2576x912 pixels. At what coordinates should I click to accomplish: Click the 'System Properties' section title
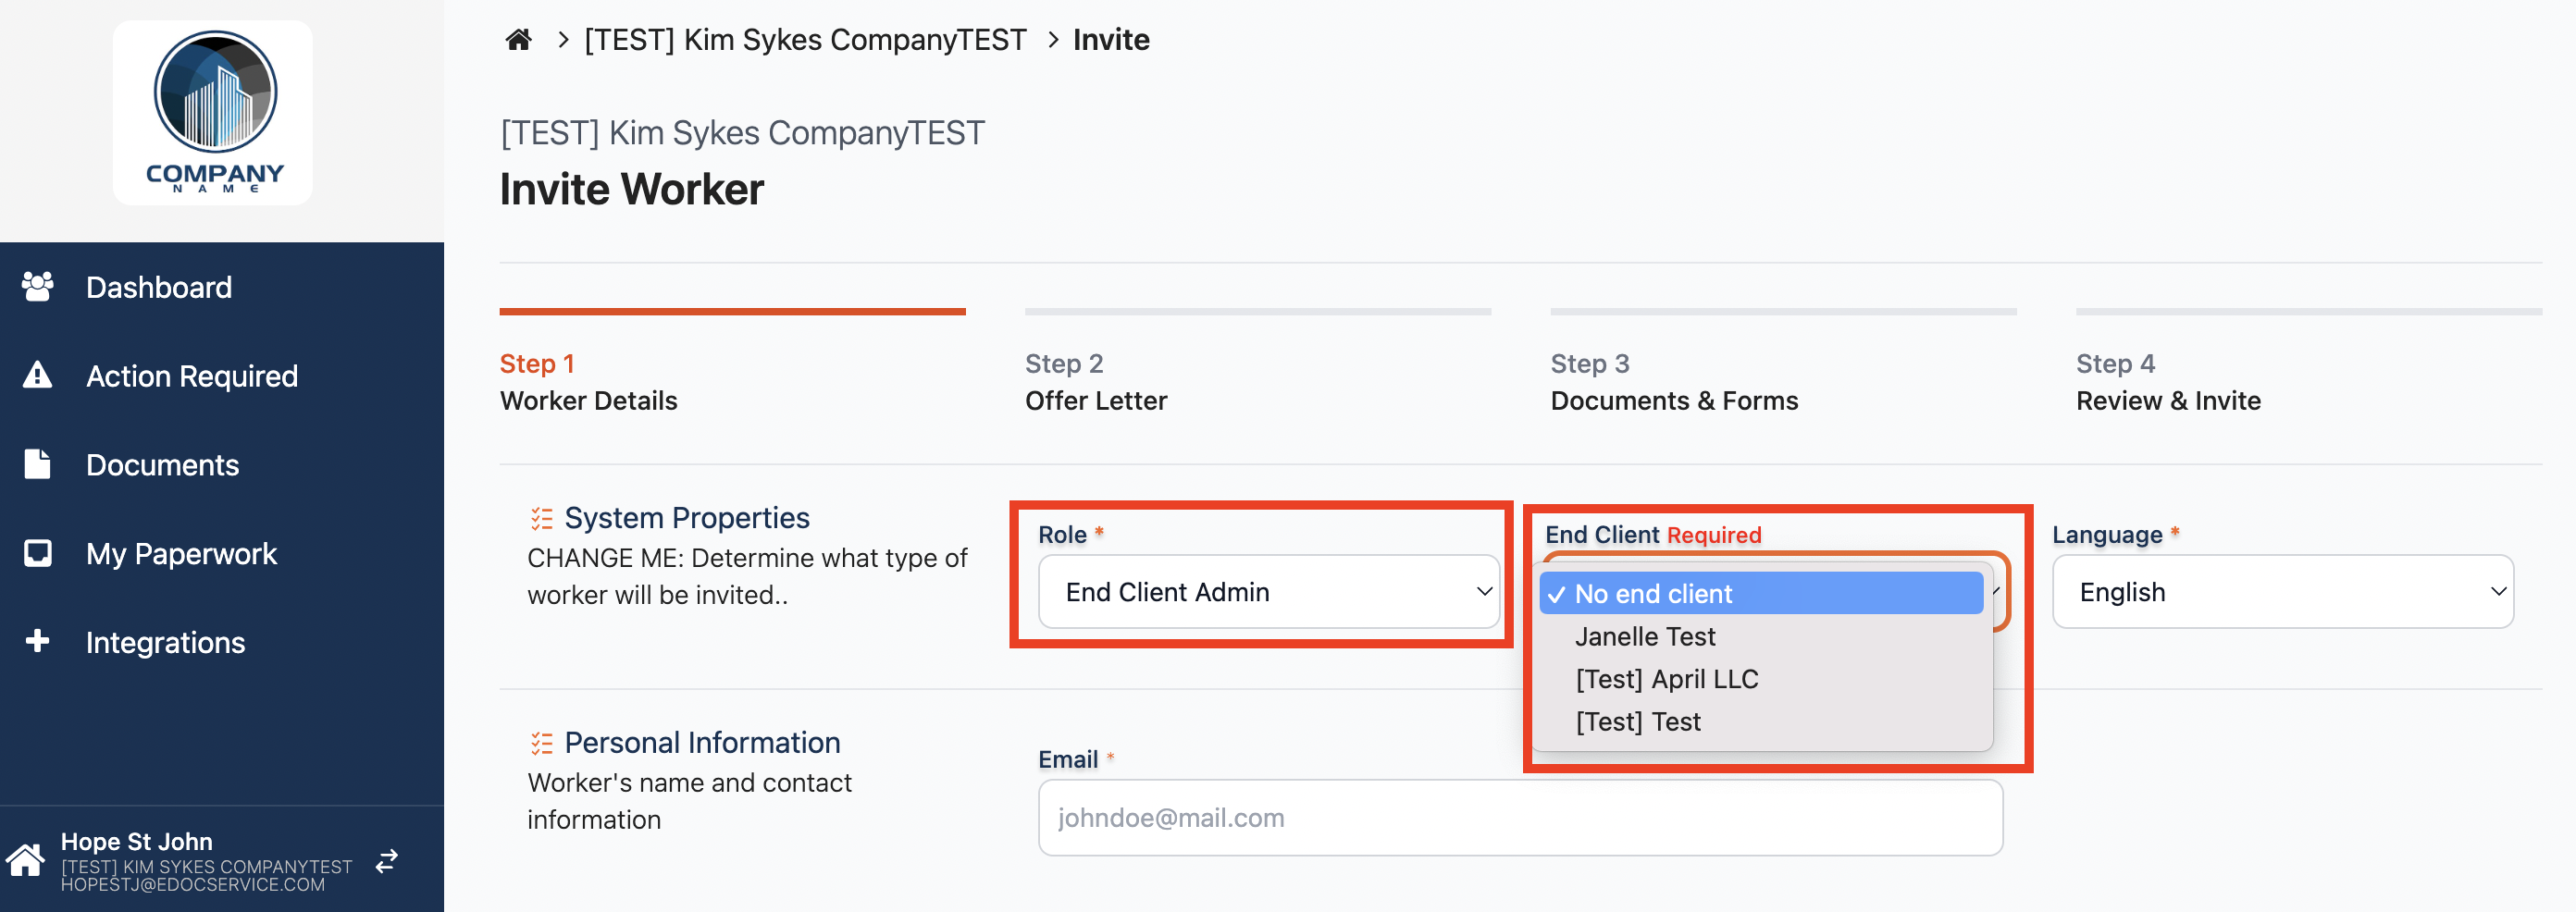tap(687, 518)
